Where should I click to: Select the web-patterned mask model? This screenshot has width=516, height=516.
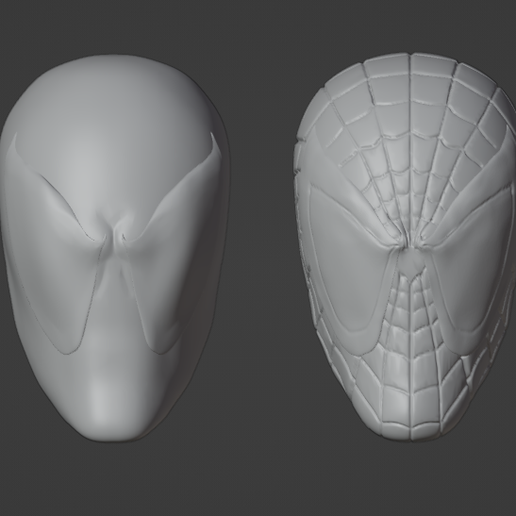pos(405,246)
